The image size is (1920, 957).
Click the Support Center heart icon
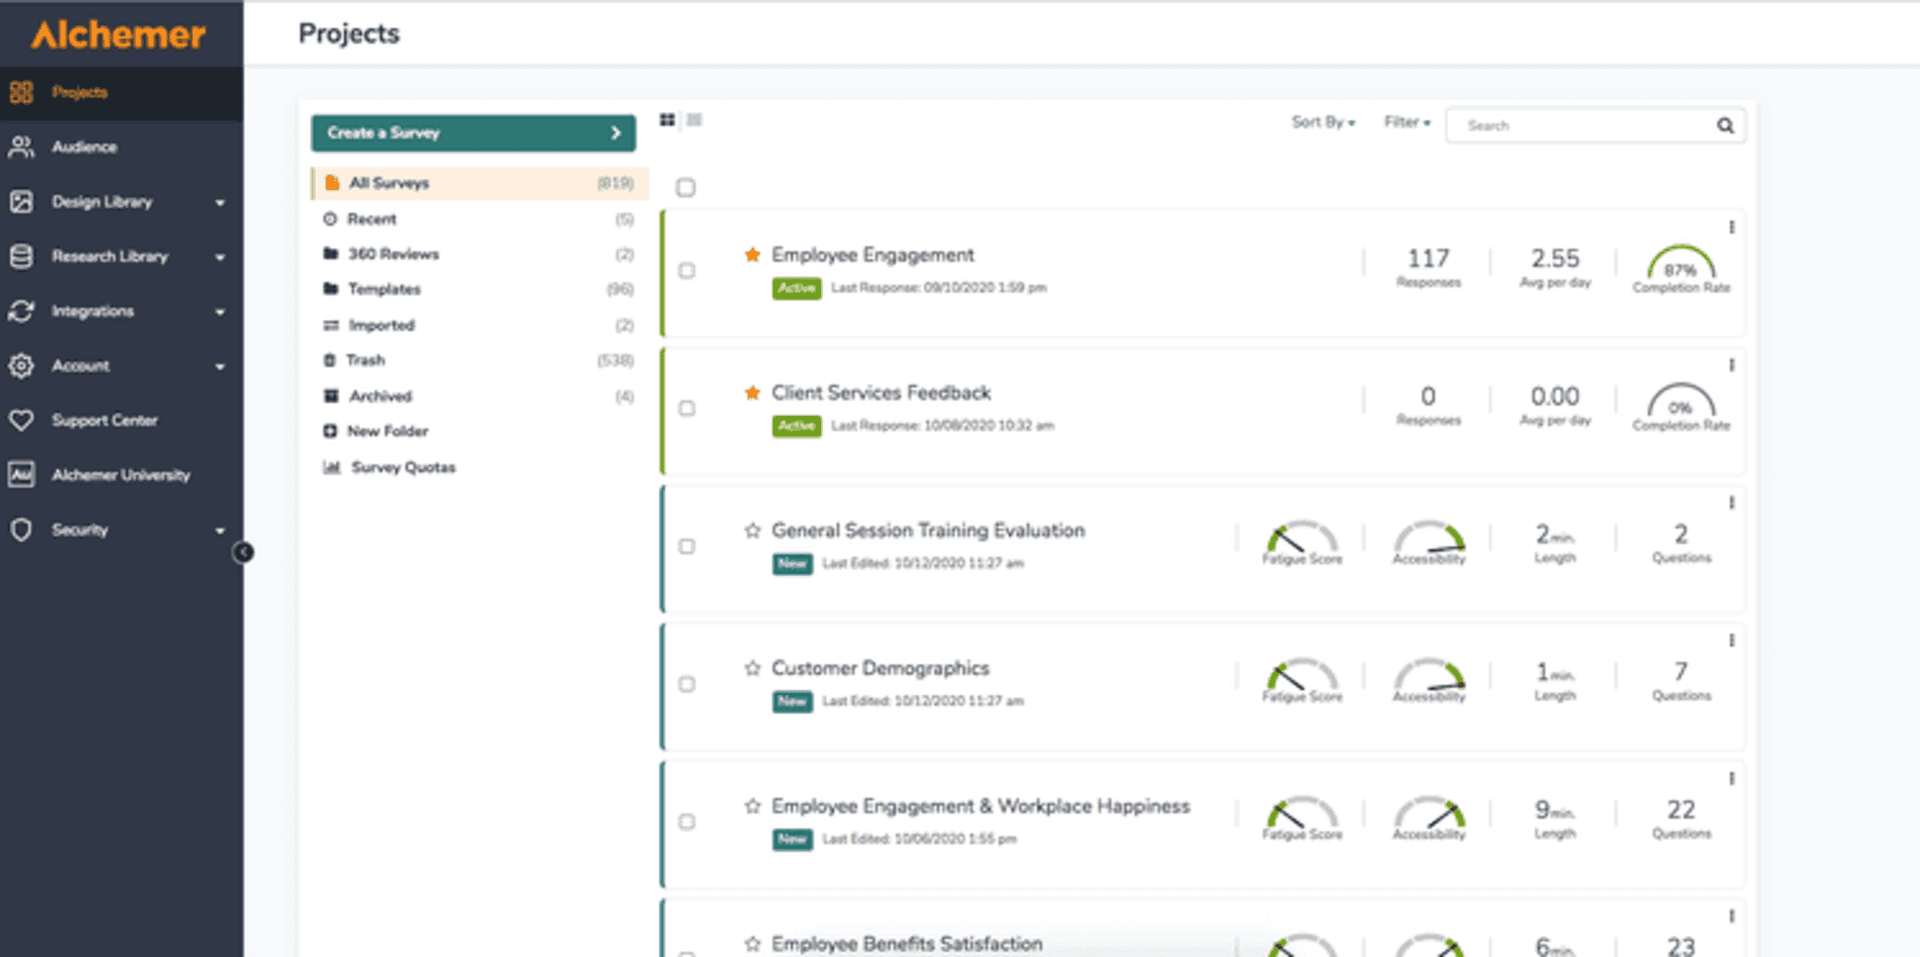[x=22, y=420]
